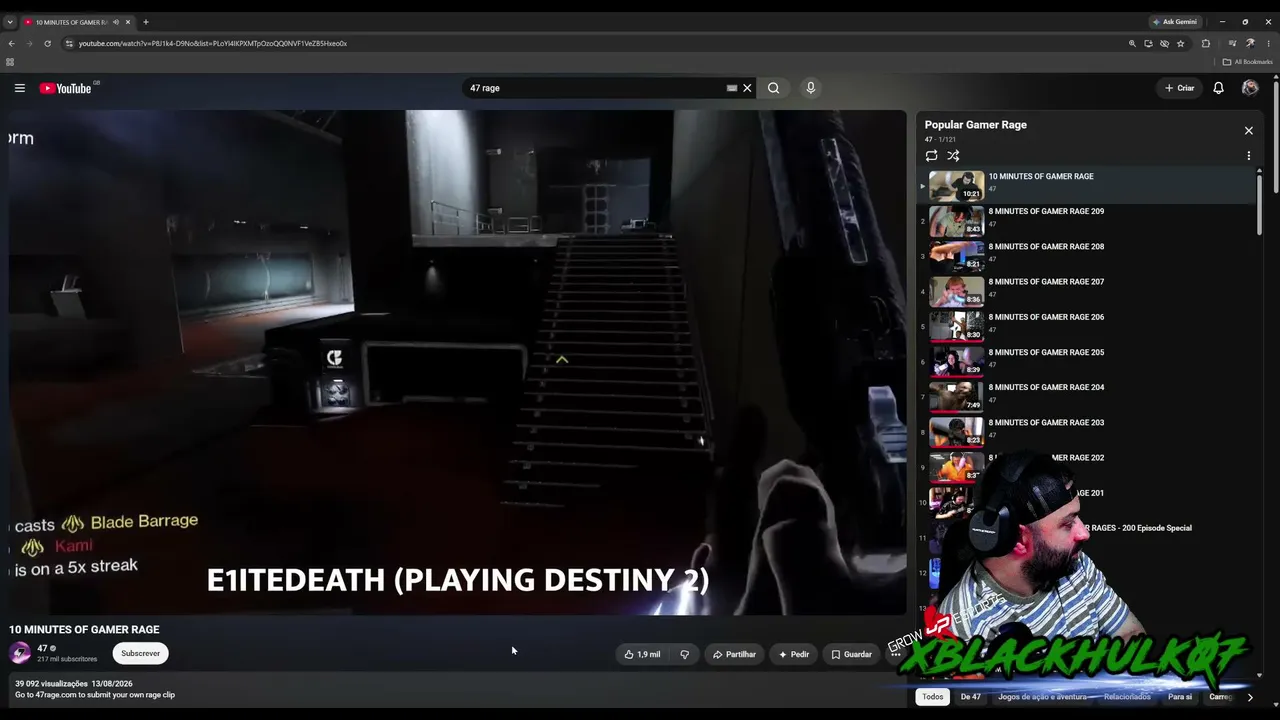Open playlist panel three-dot options menu
The width and height of the screenshot is (1280, 720).
click(1248, 156)
